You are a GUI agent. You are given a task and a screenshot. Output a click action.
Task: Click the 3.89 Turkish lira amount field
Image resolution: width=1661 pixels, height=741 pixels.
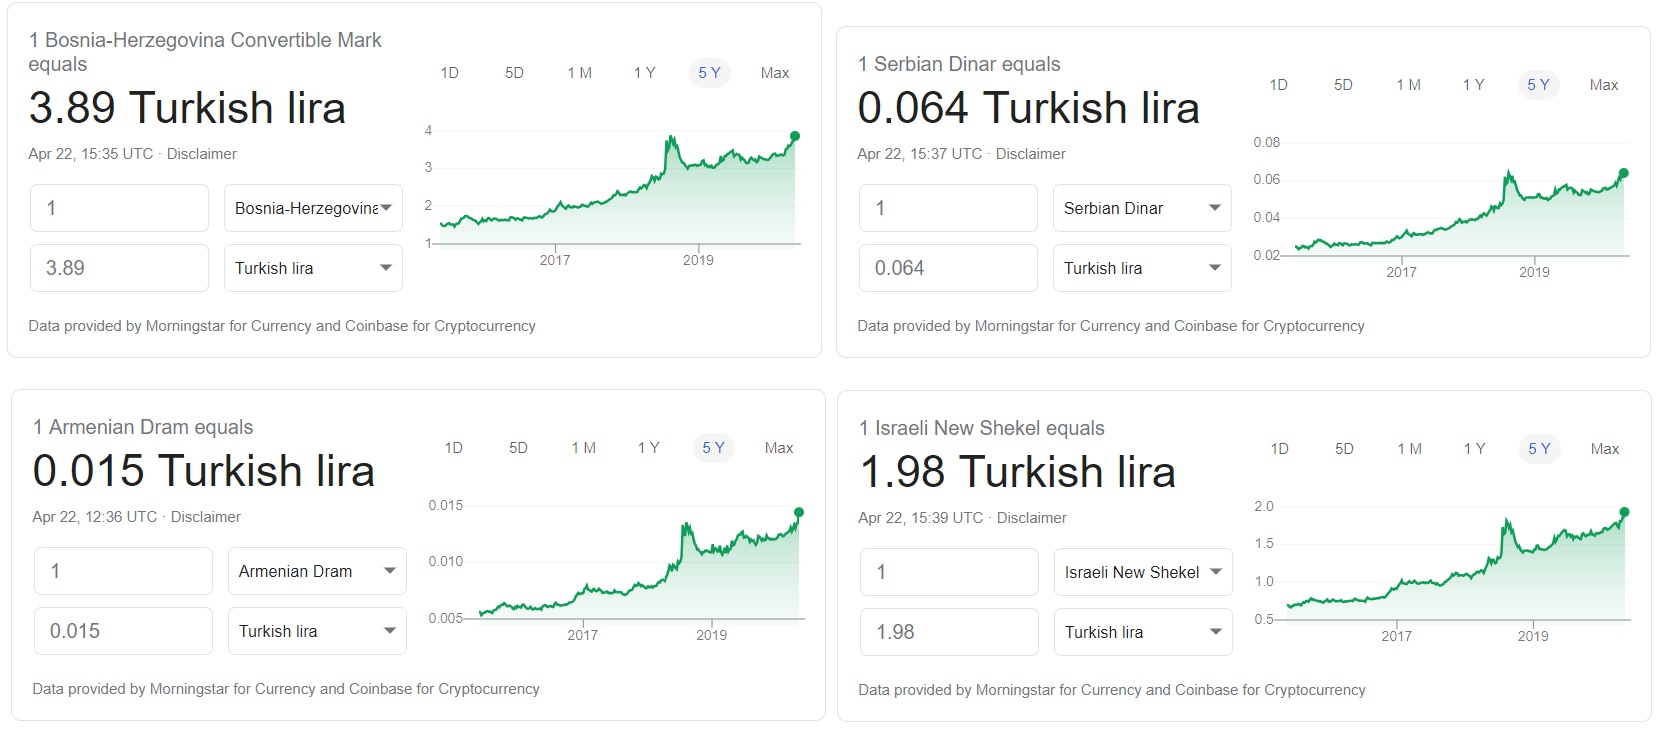tap(119, 268)
